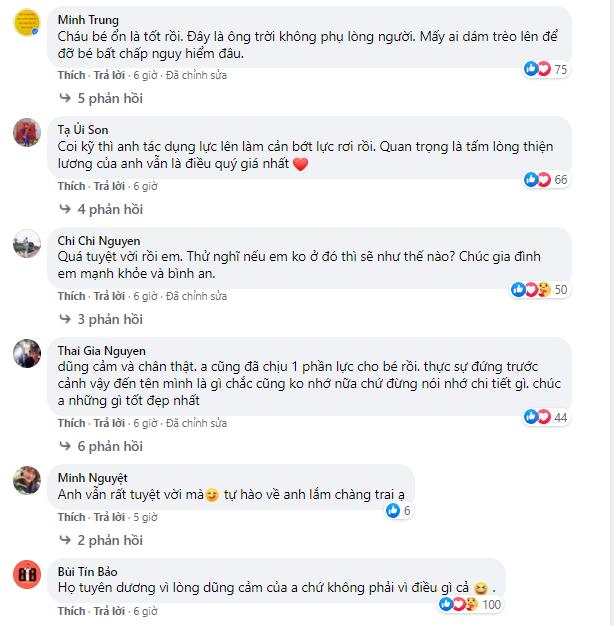This screenshot has width=614, height=626.
Task: Toggle Thích on Minh Nguyệt's comment
Action: click(x=71, y=517)
